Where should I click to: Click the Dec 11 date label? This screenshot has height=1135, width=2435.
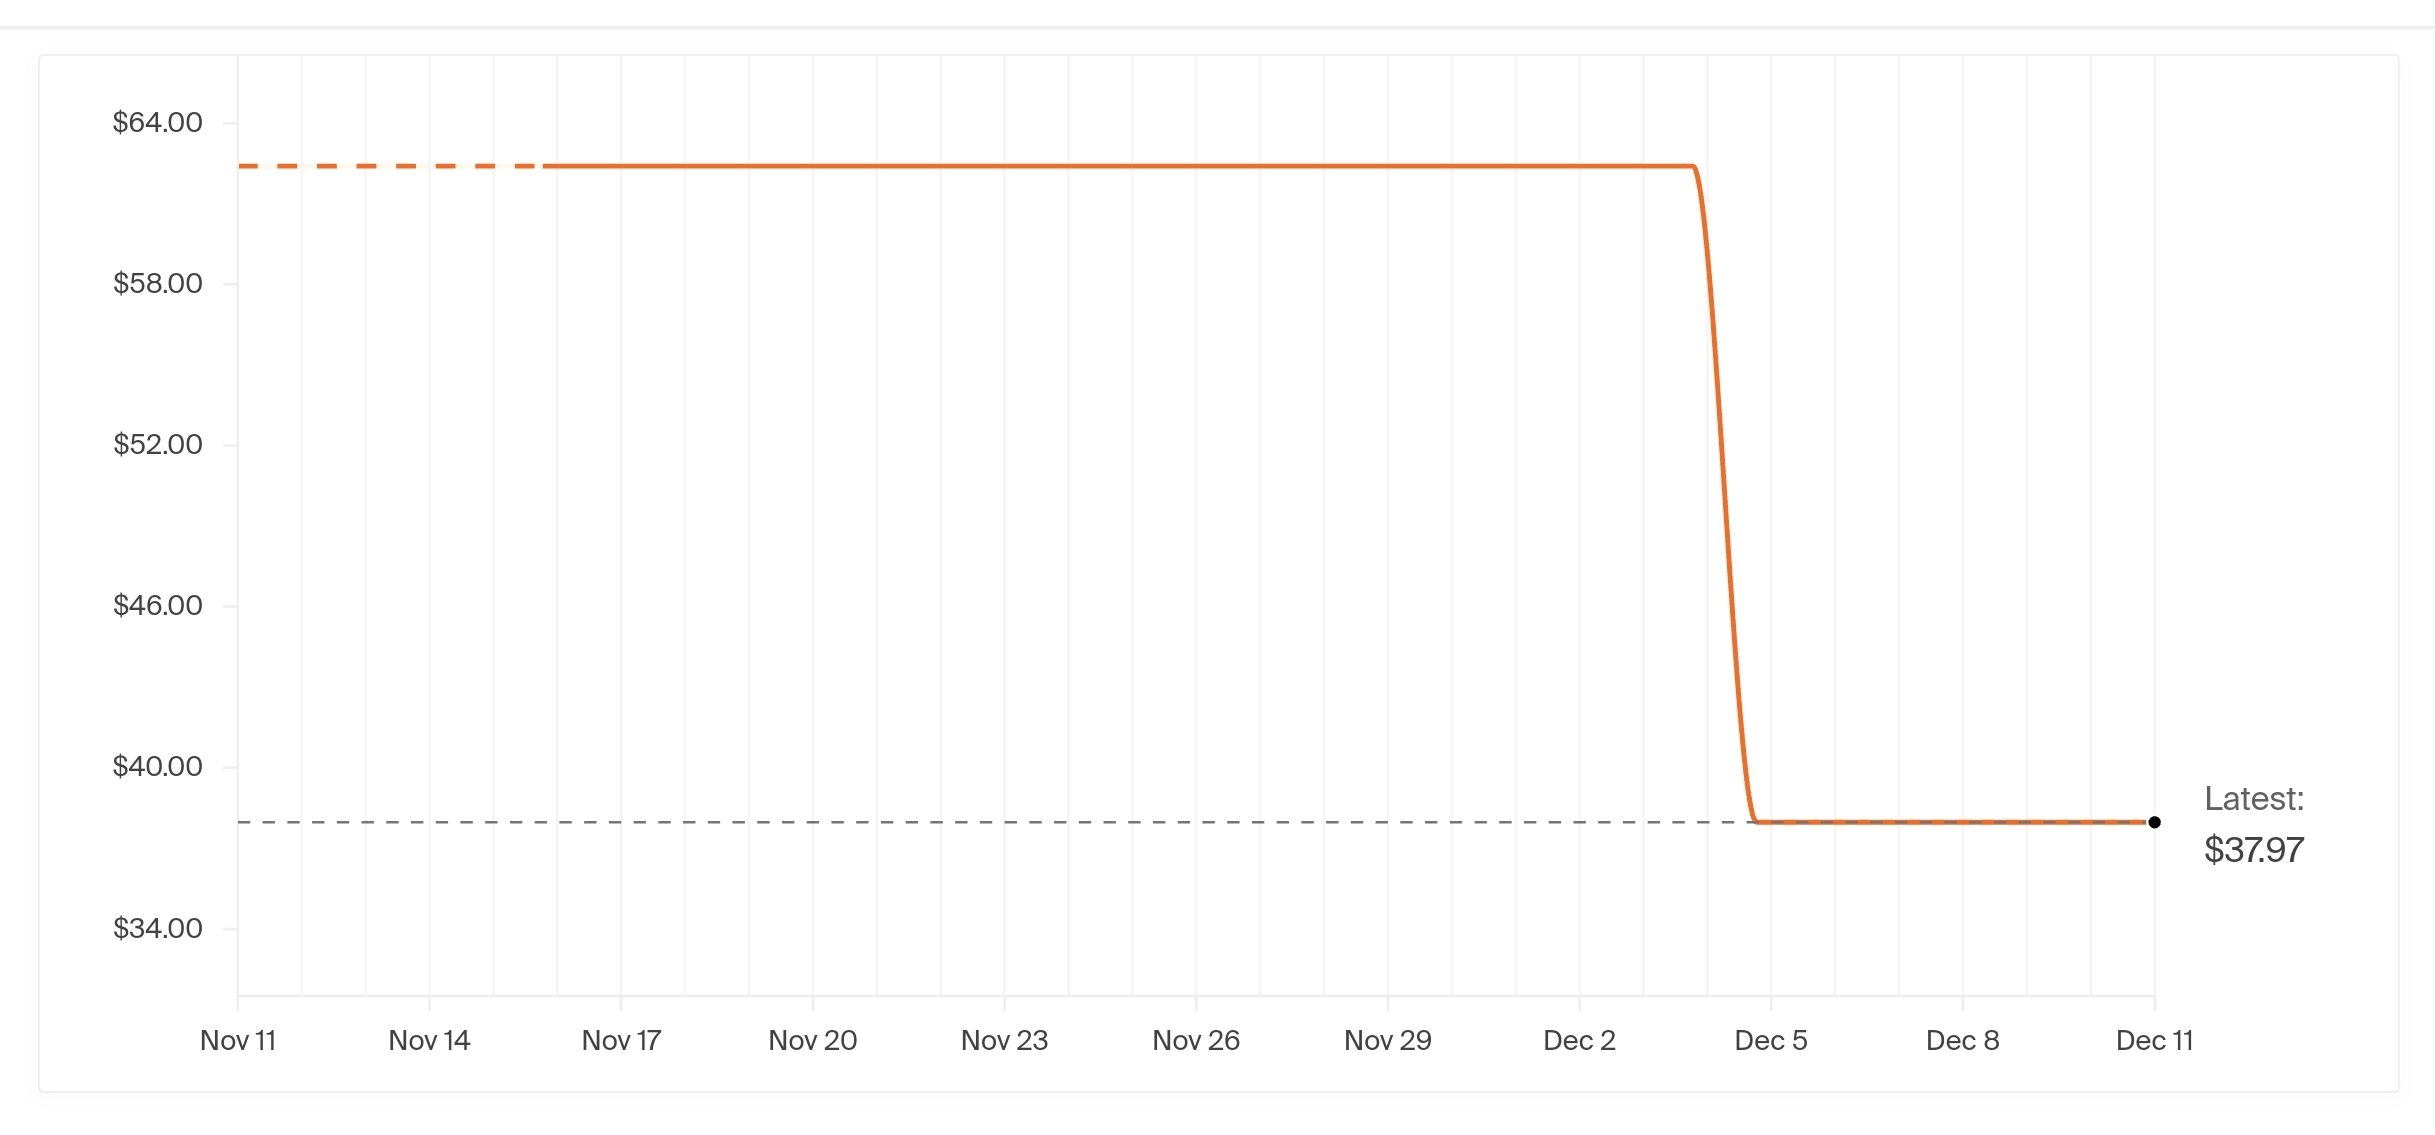coord(2154,1040)
